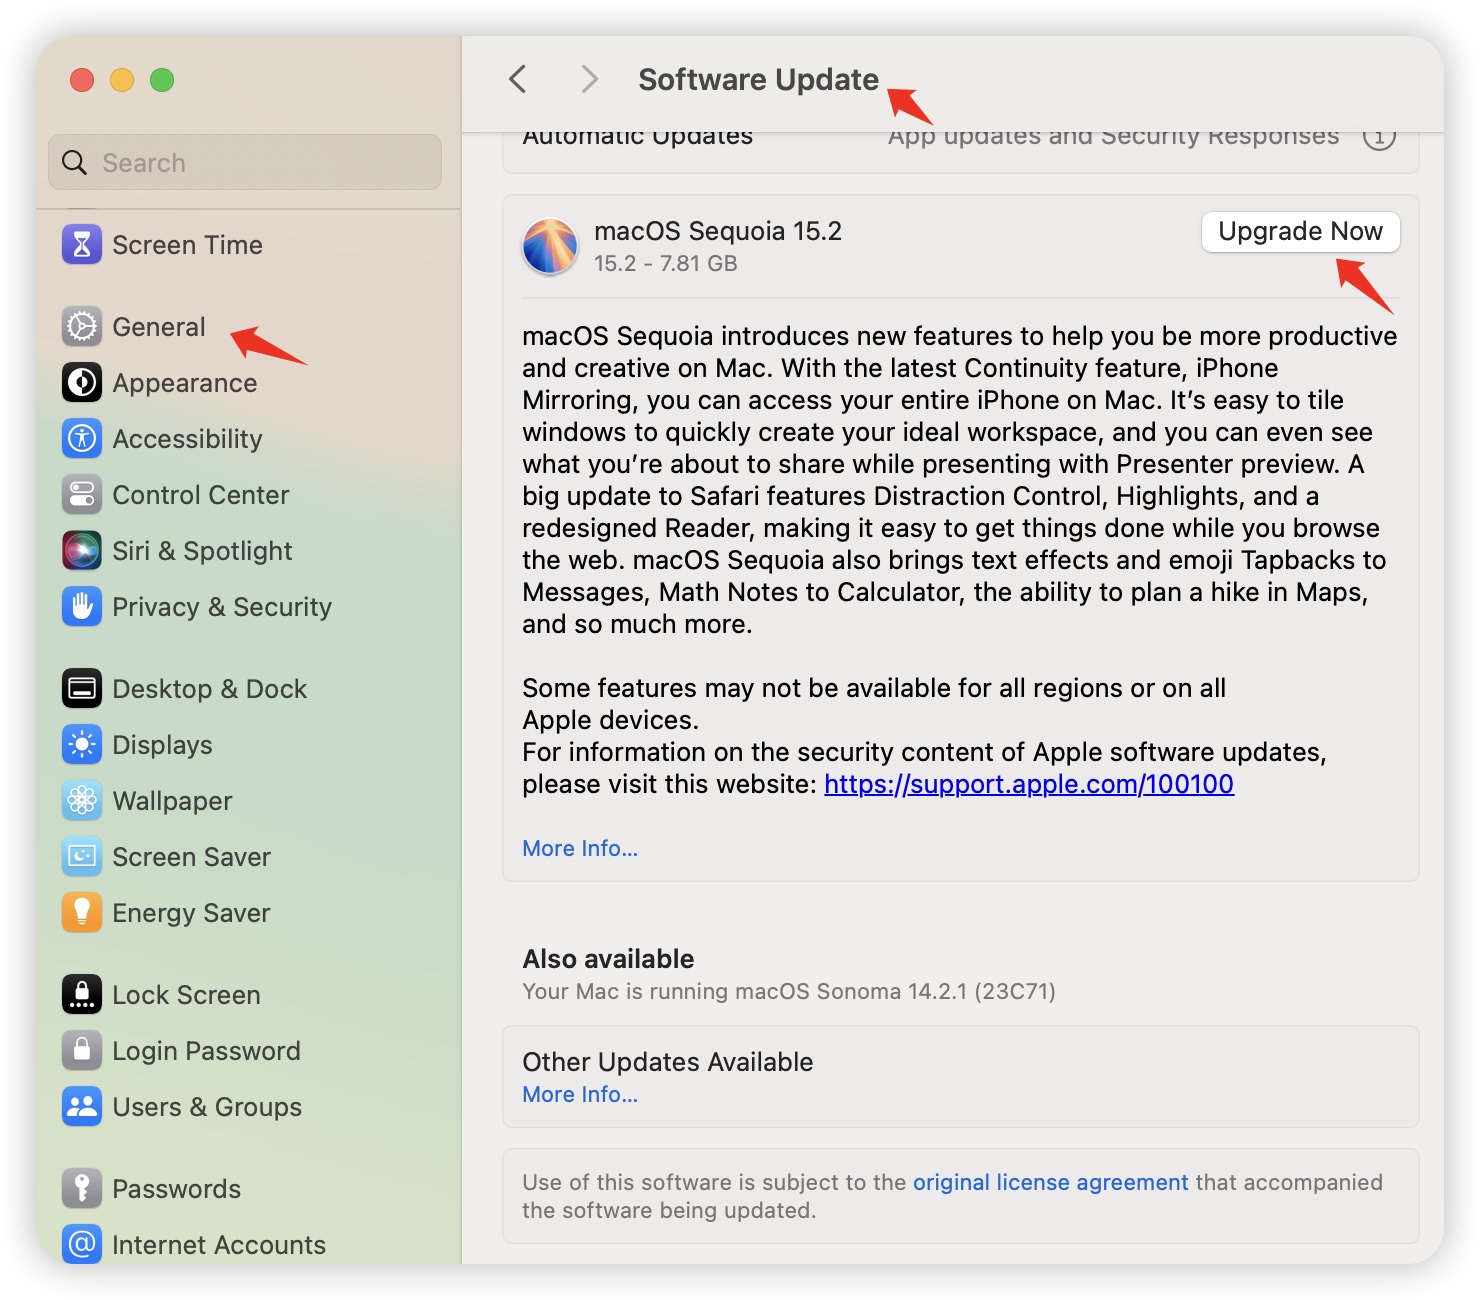Click the Upgrade Now button
1480x1300 pixels.
click(1300, 232)
